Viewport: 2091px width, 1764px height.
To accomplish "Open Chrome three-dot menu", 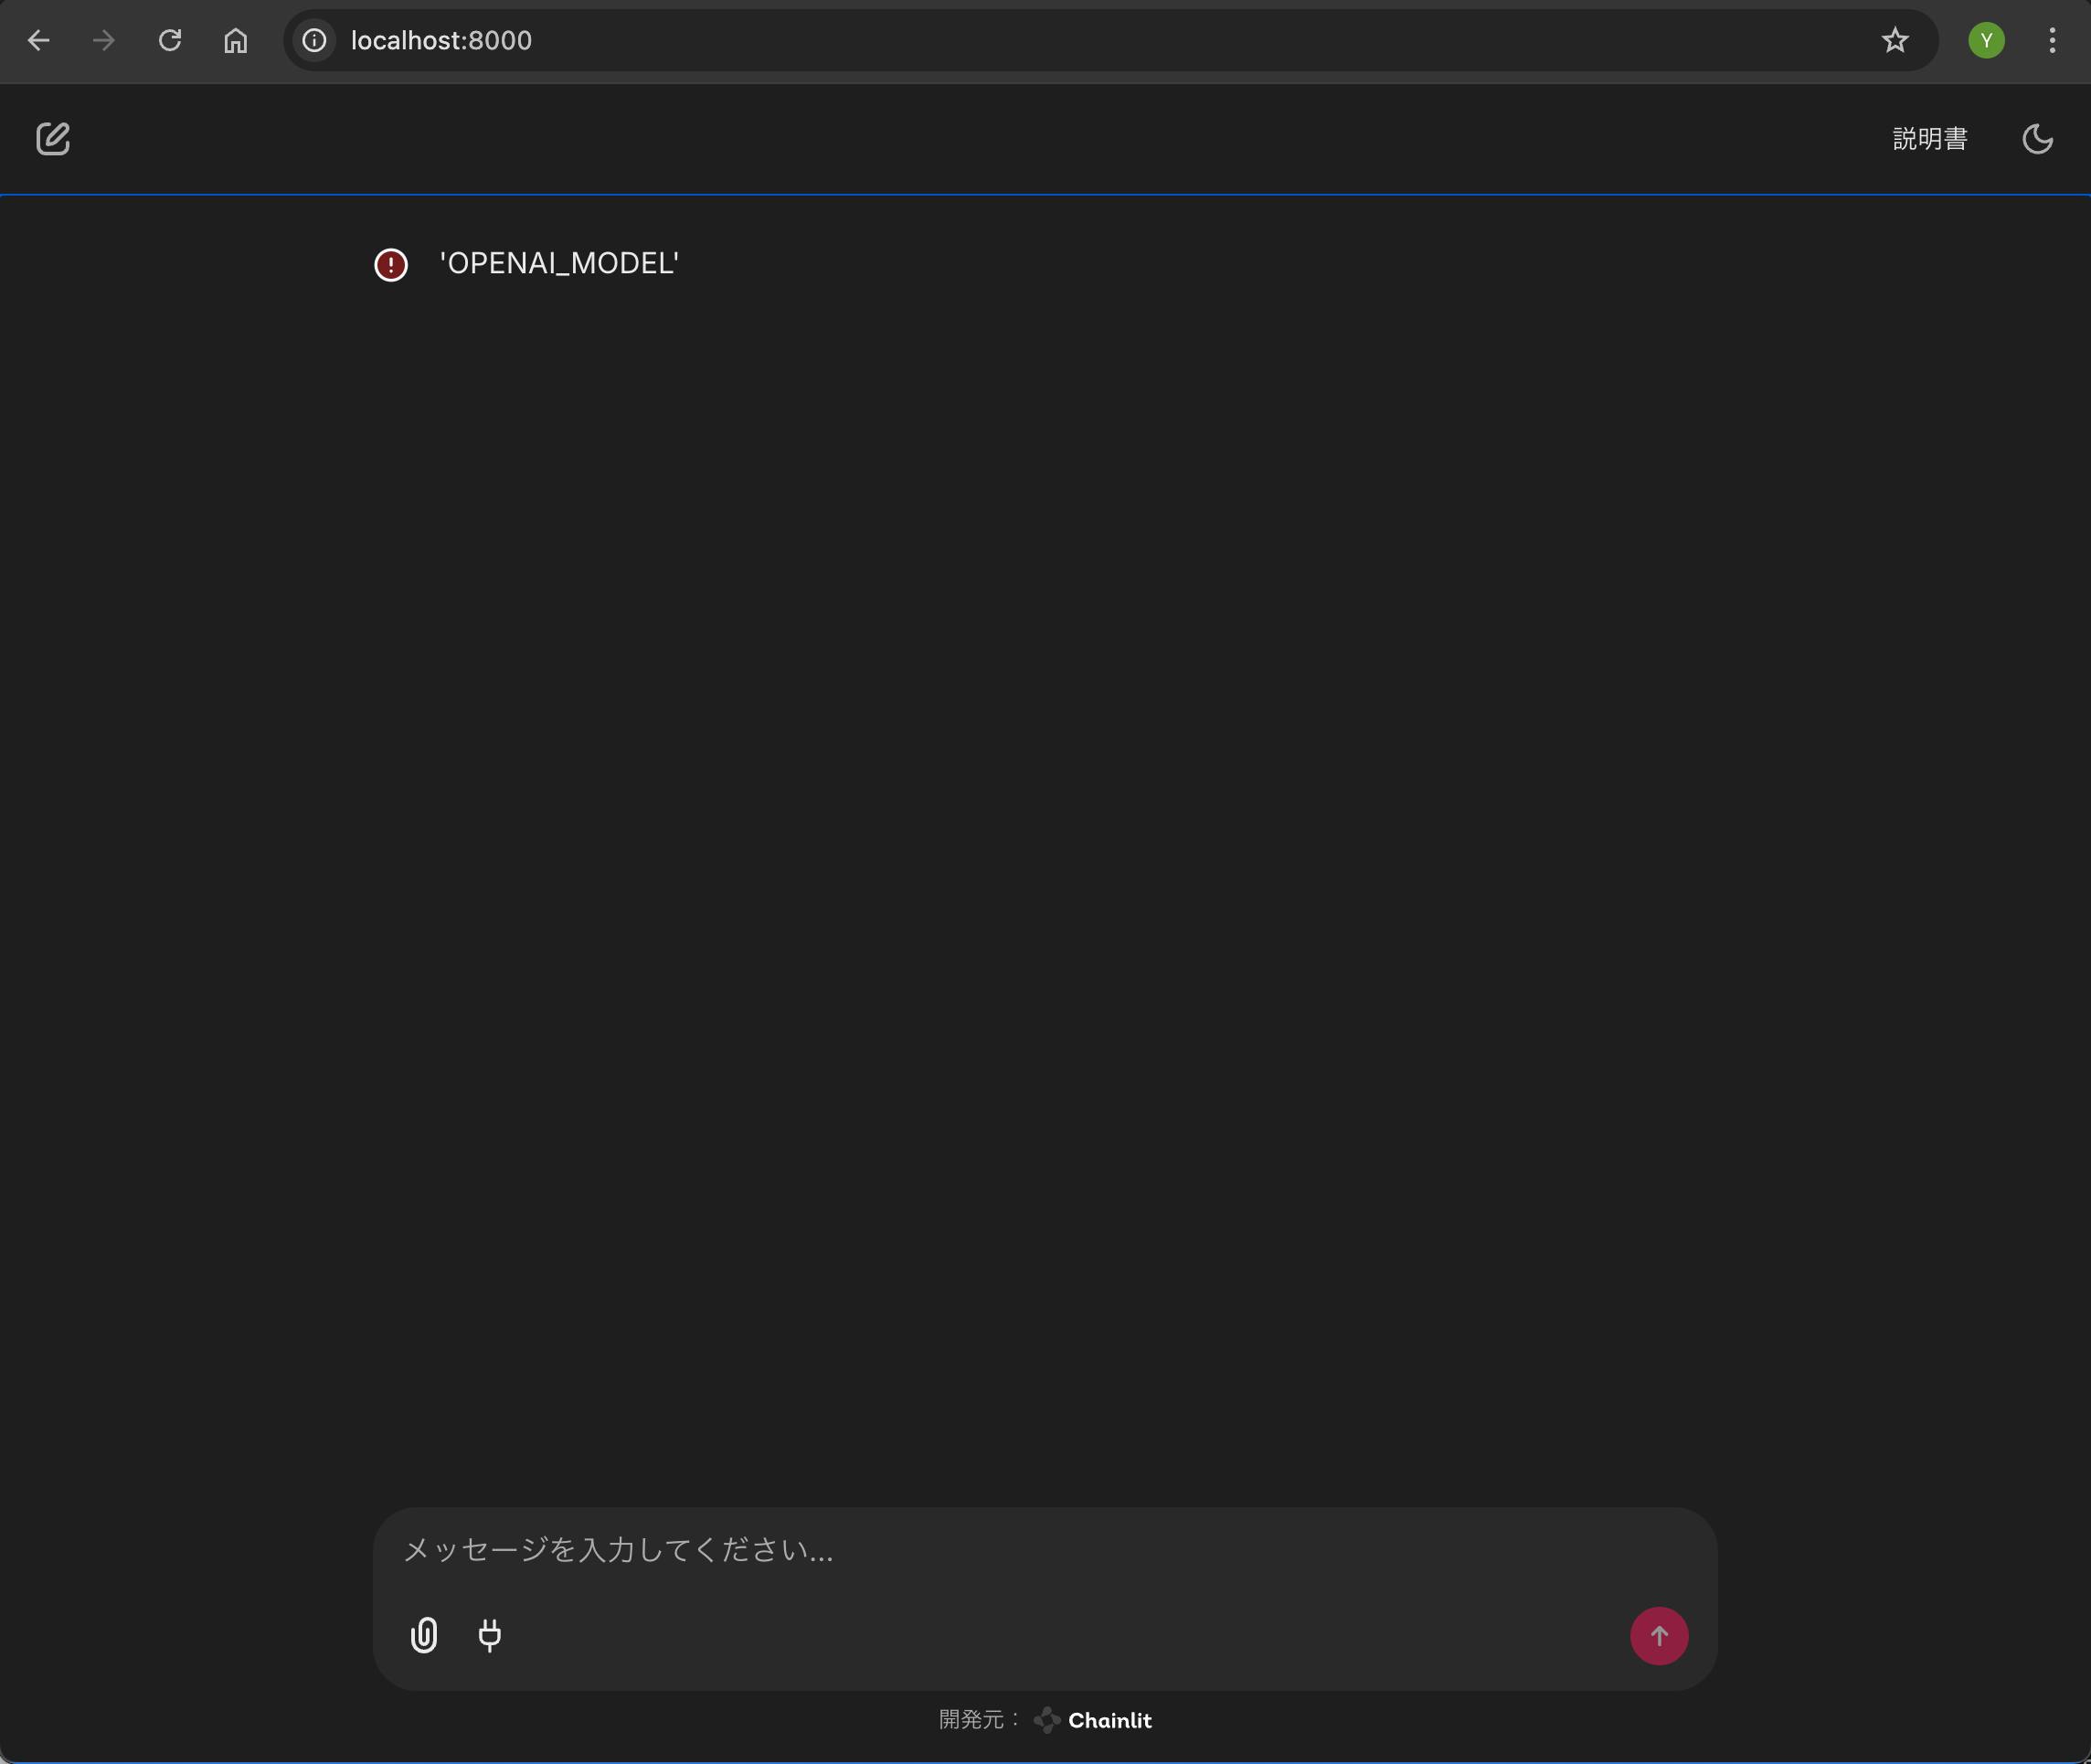I will click(2052, 40).
